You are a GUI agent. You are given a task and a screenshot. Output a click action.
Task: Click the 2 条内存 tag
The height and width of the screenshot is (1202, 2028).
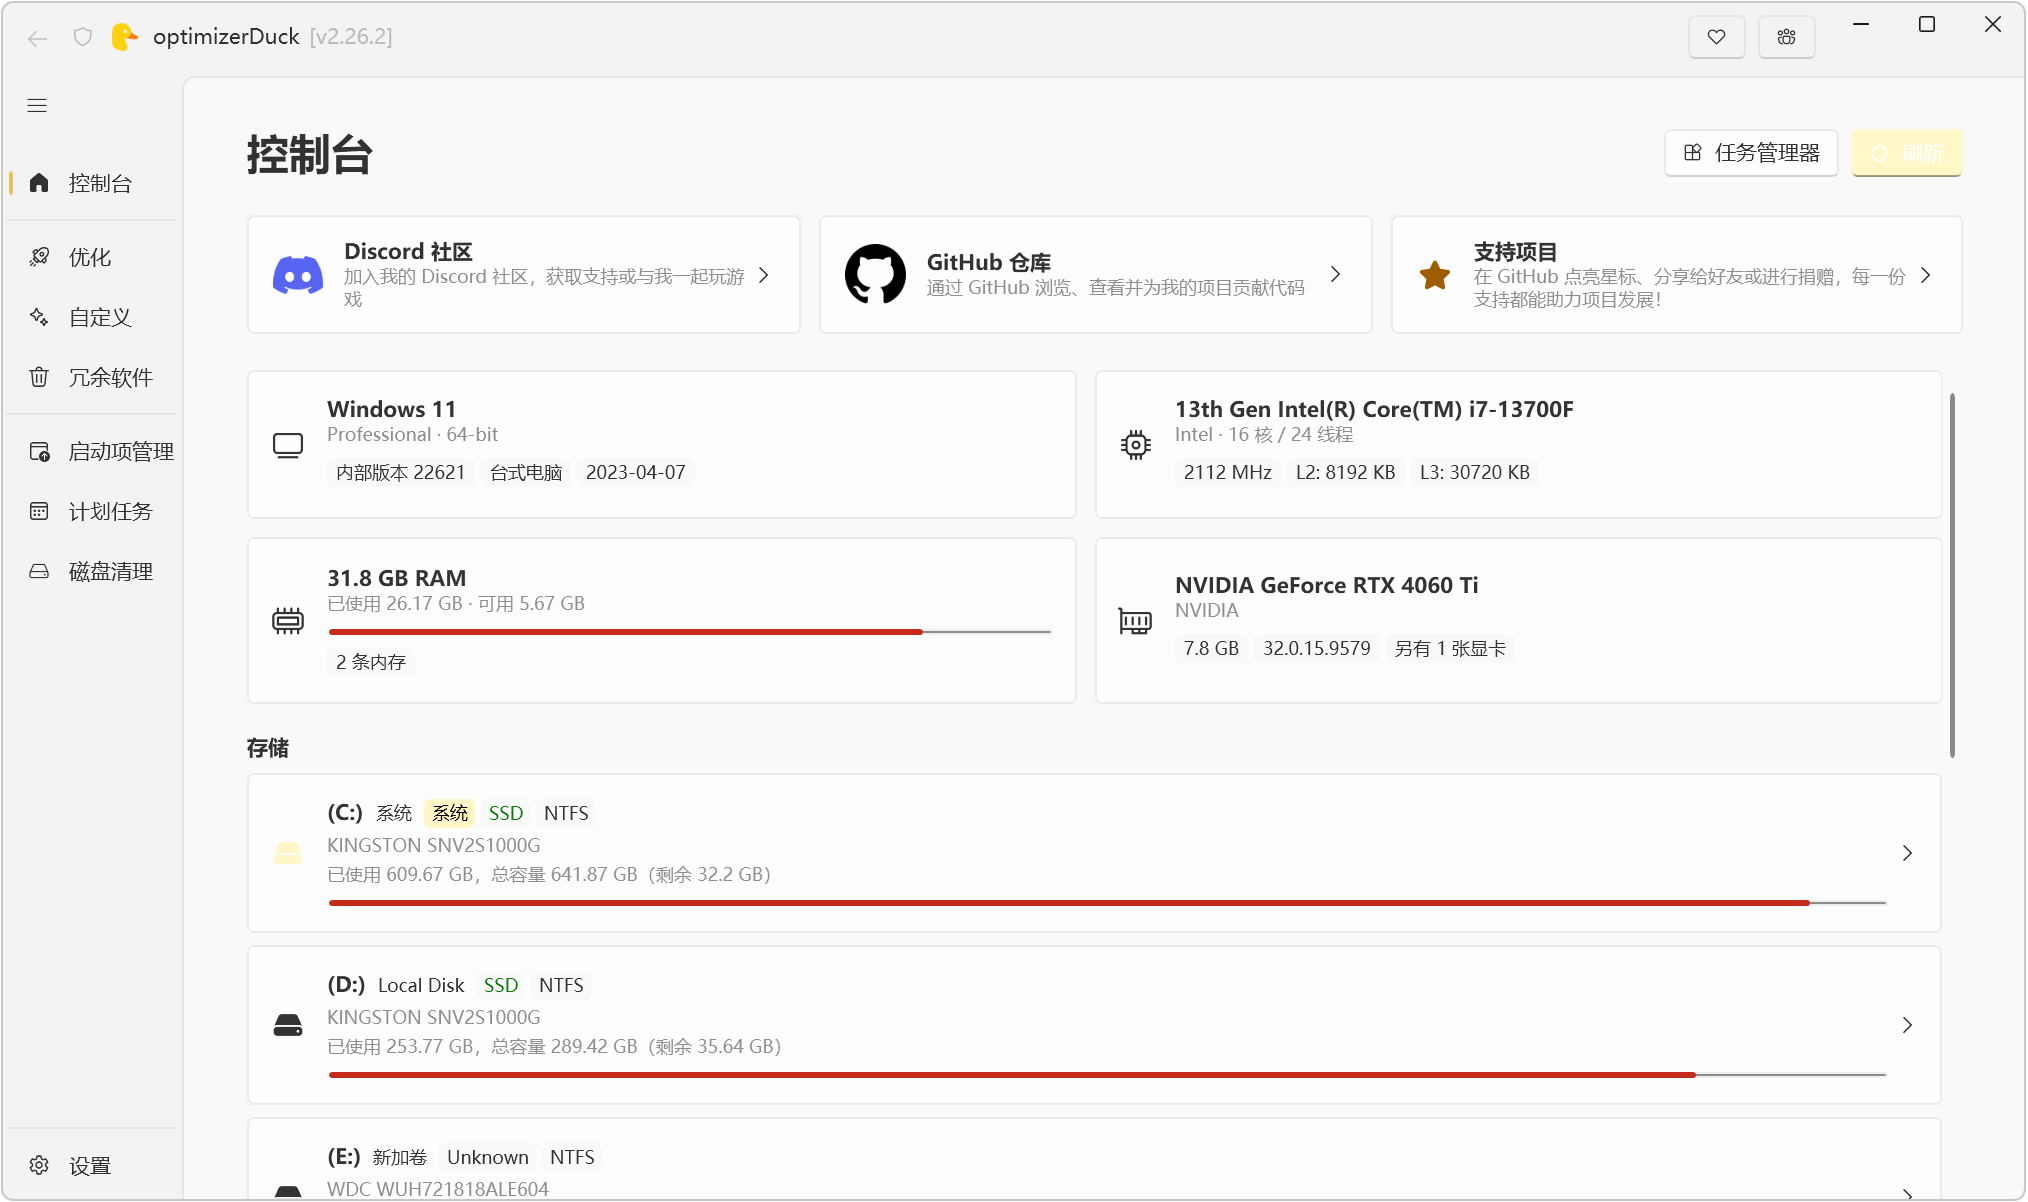(x=371, y=662)
